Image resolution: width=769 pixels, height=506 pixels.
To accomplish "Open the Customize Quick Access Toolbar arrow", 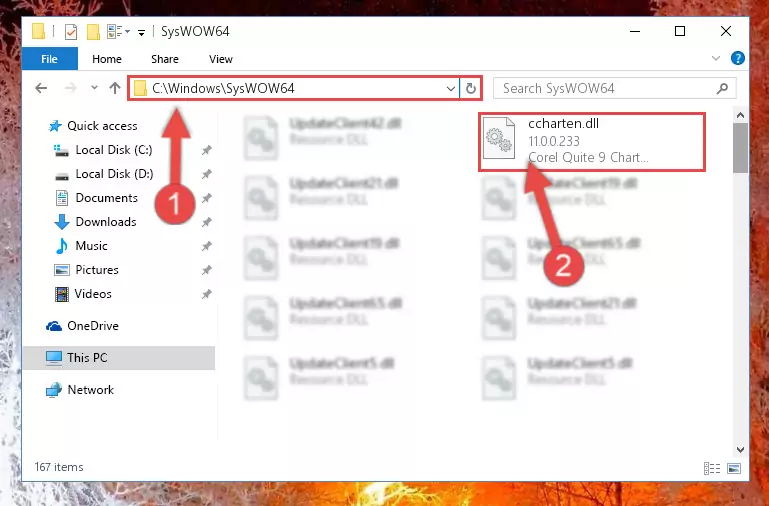I will coord(141,32).
